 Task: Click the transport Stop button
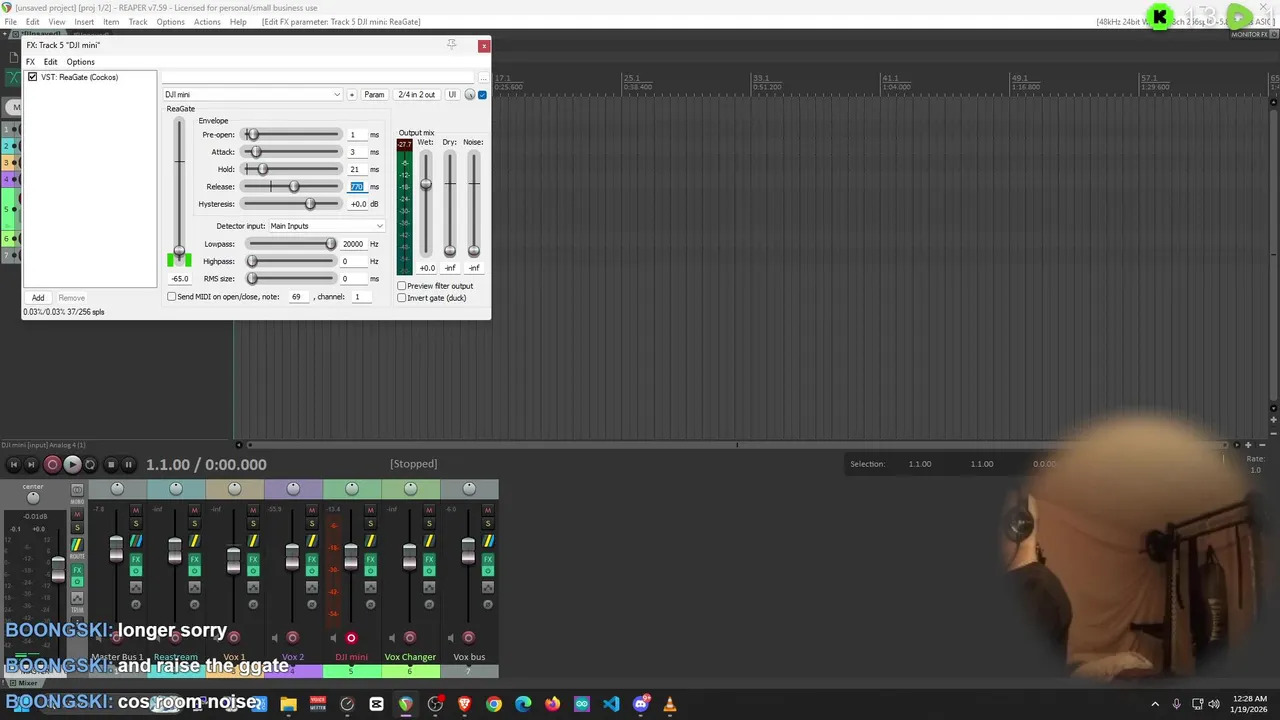tap(110, 464)
